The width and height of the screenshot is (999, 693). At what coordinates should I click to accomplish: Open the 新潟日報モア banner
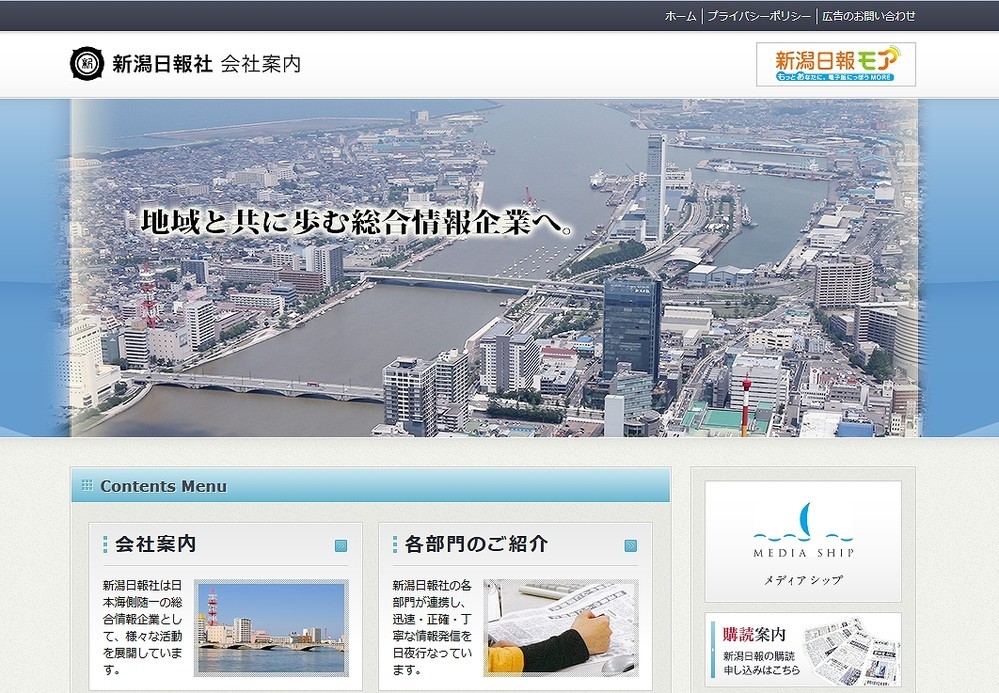click(835, 64)
